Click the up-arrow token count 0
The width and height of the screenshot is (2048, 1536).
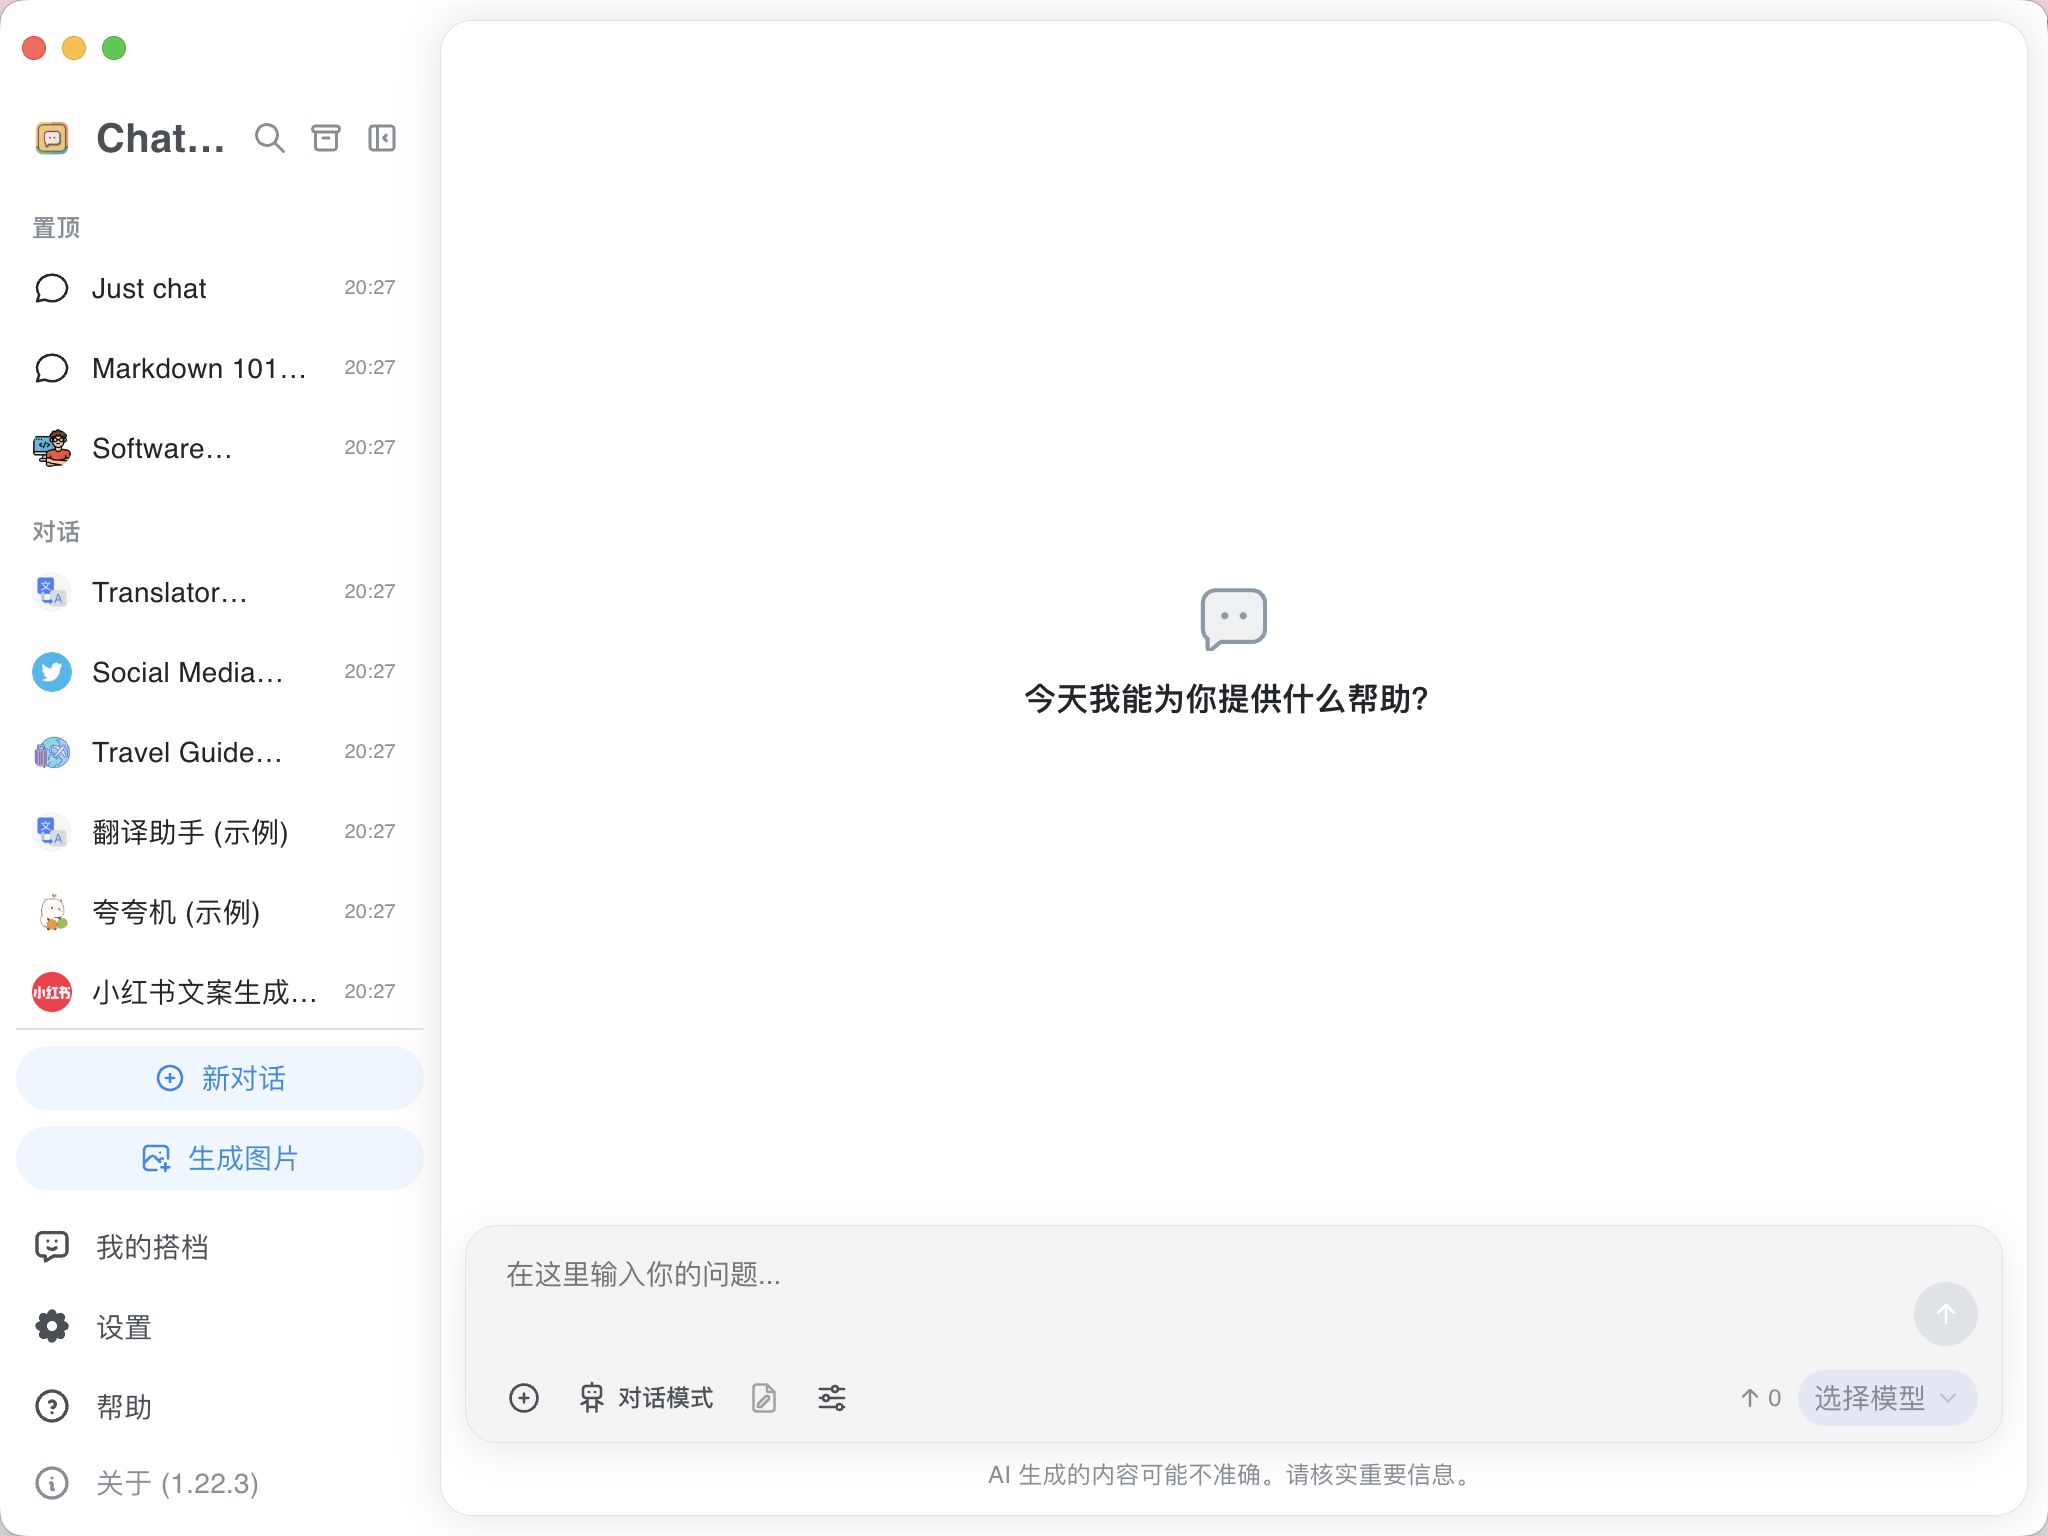point(1761,1398)
